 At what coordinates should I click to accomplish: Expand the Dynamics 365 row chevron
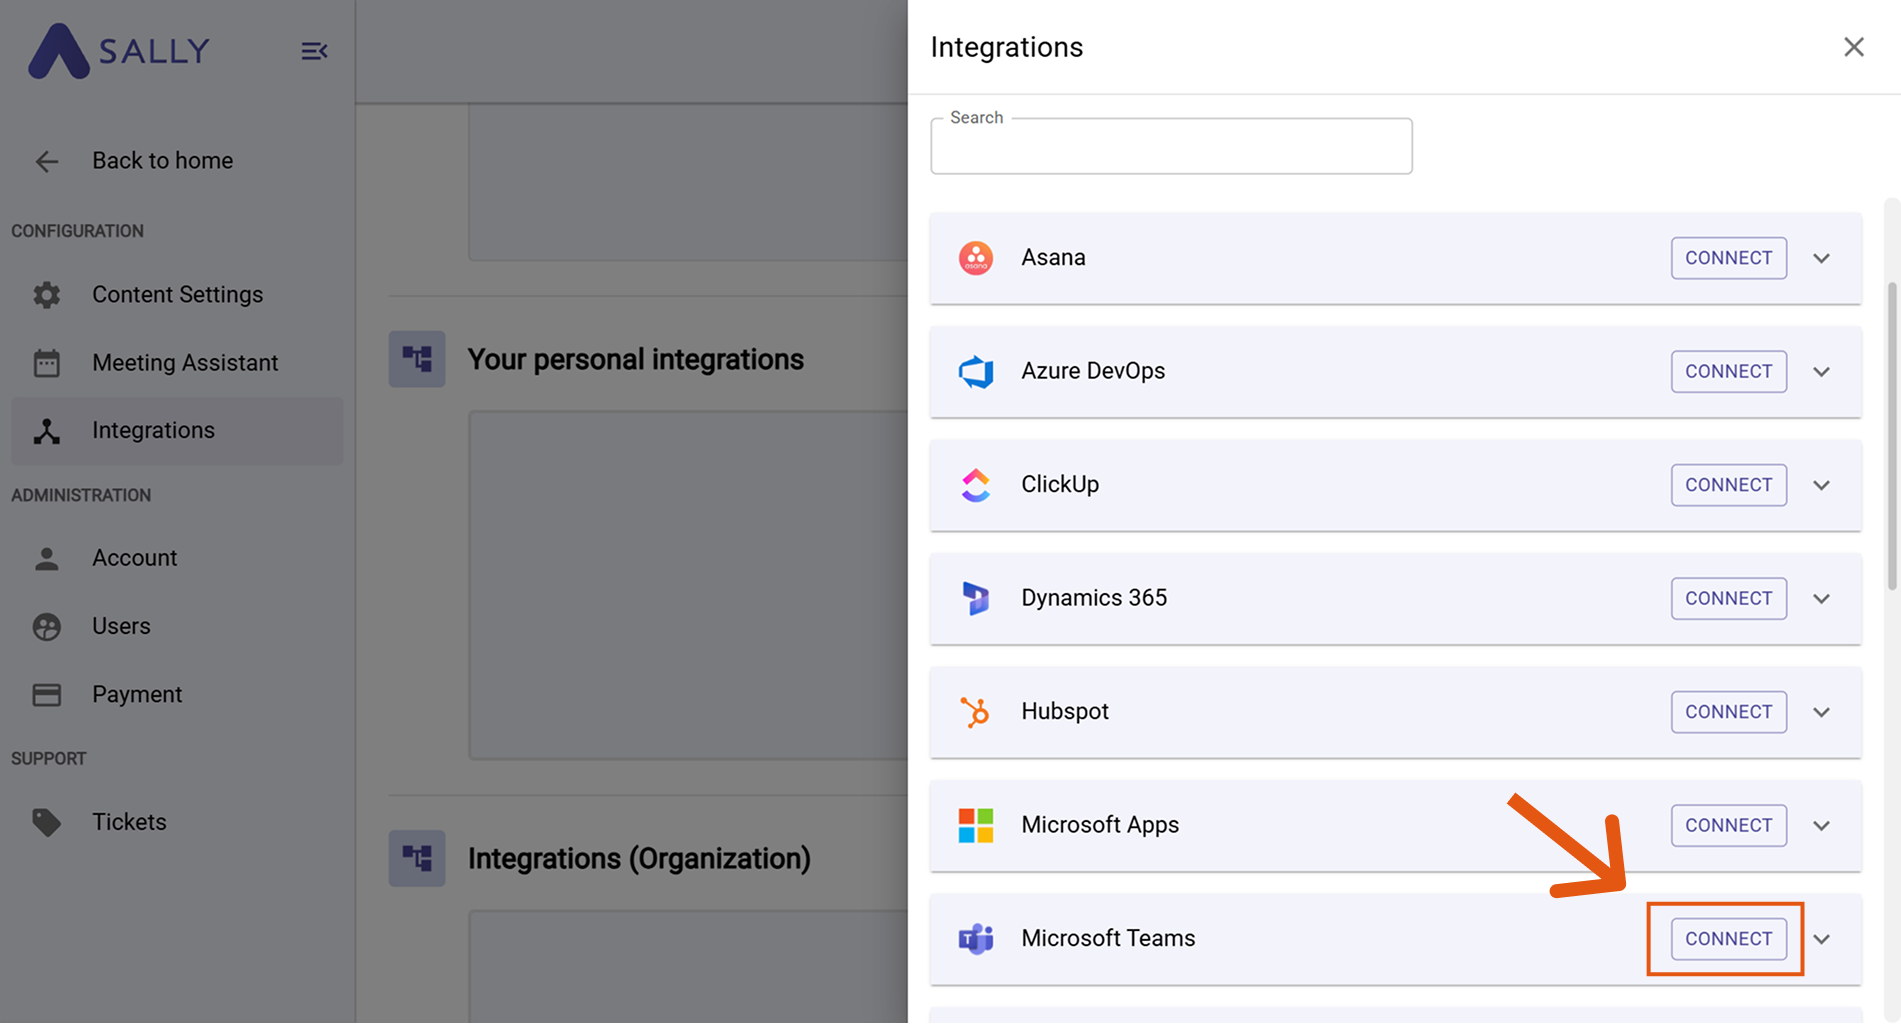coord(1822,599)
